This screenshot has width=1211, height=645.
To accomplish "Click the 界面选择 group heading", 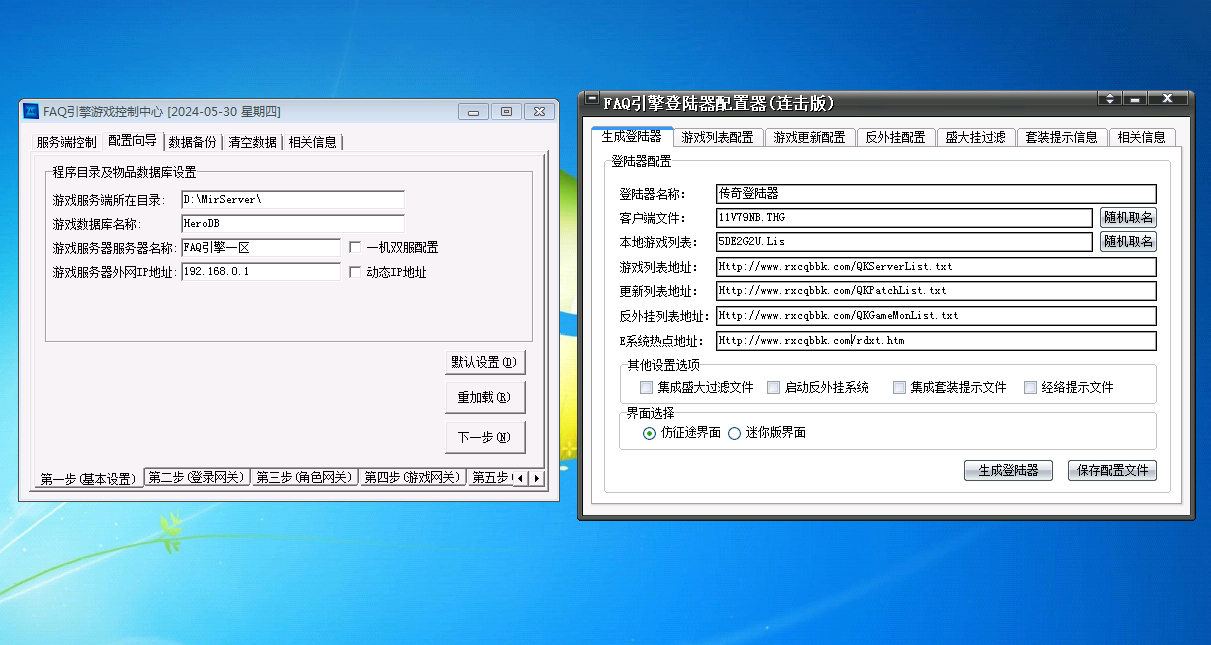I will point(651,413).
